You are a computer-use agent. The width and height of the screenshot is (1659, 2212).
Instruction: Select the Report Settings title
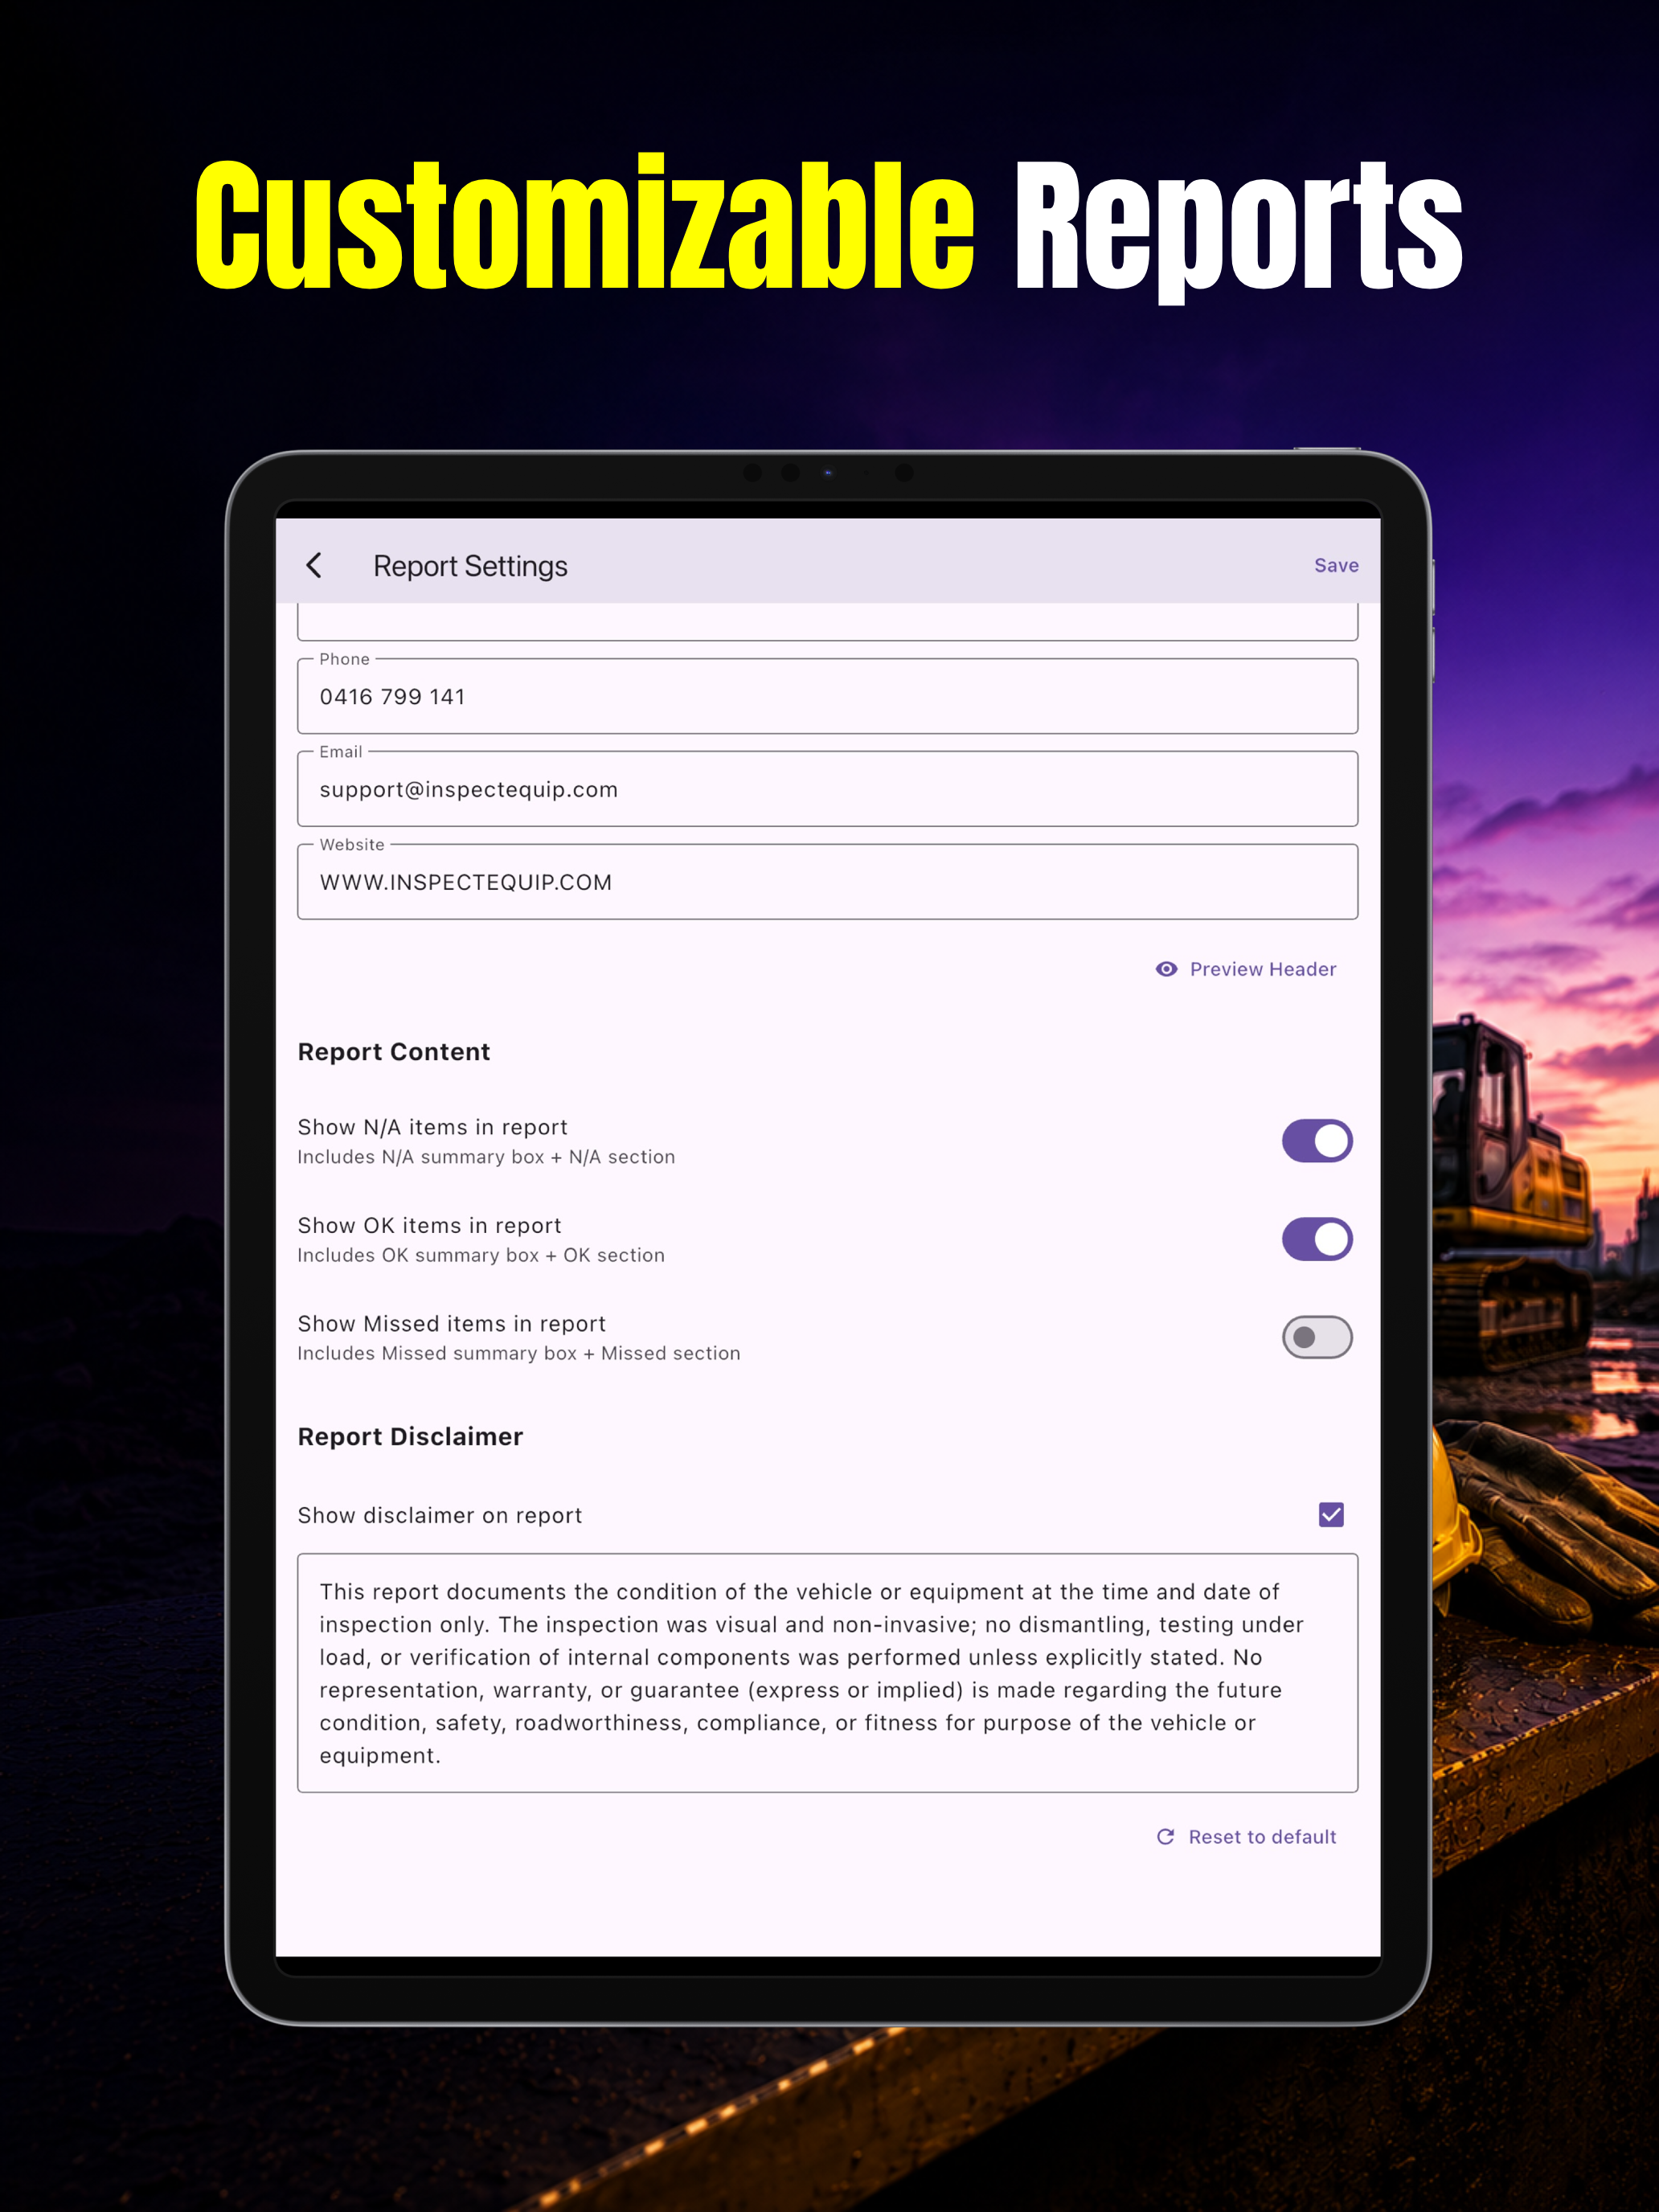click(470, 566)
